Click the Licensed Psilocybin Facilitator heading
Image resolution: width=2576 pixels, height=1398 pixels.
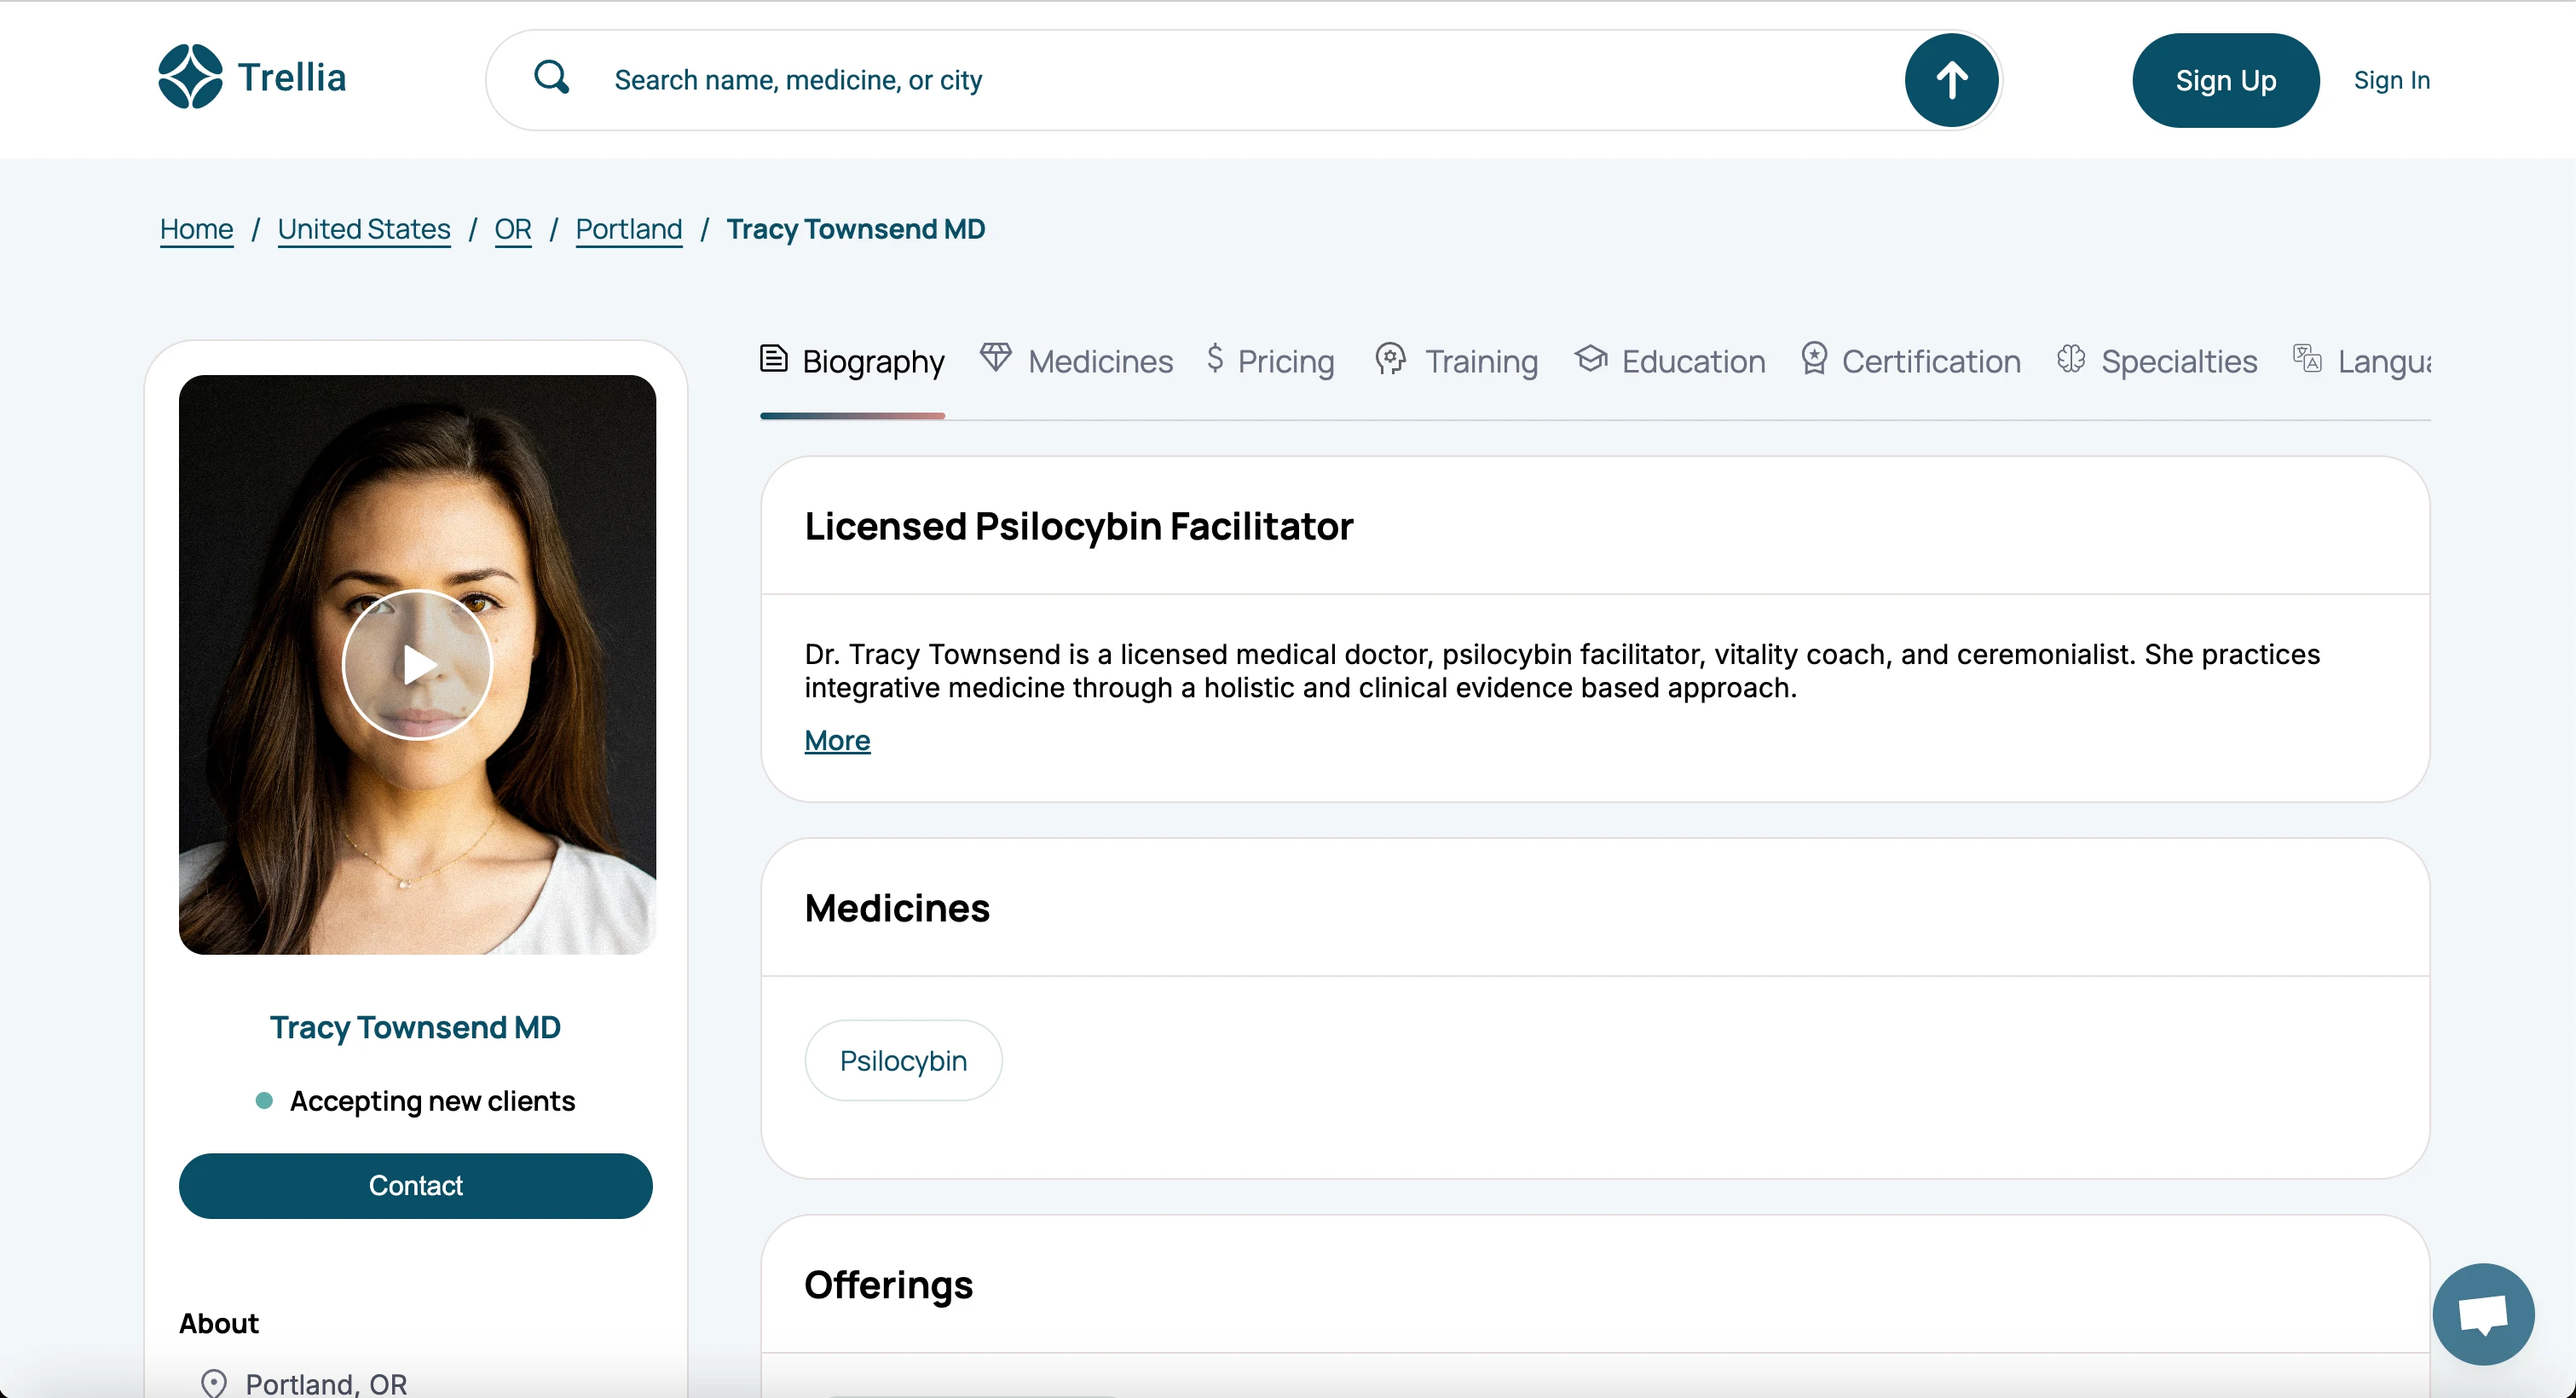click(x=1079, y=526)
